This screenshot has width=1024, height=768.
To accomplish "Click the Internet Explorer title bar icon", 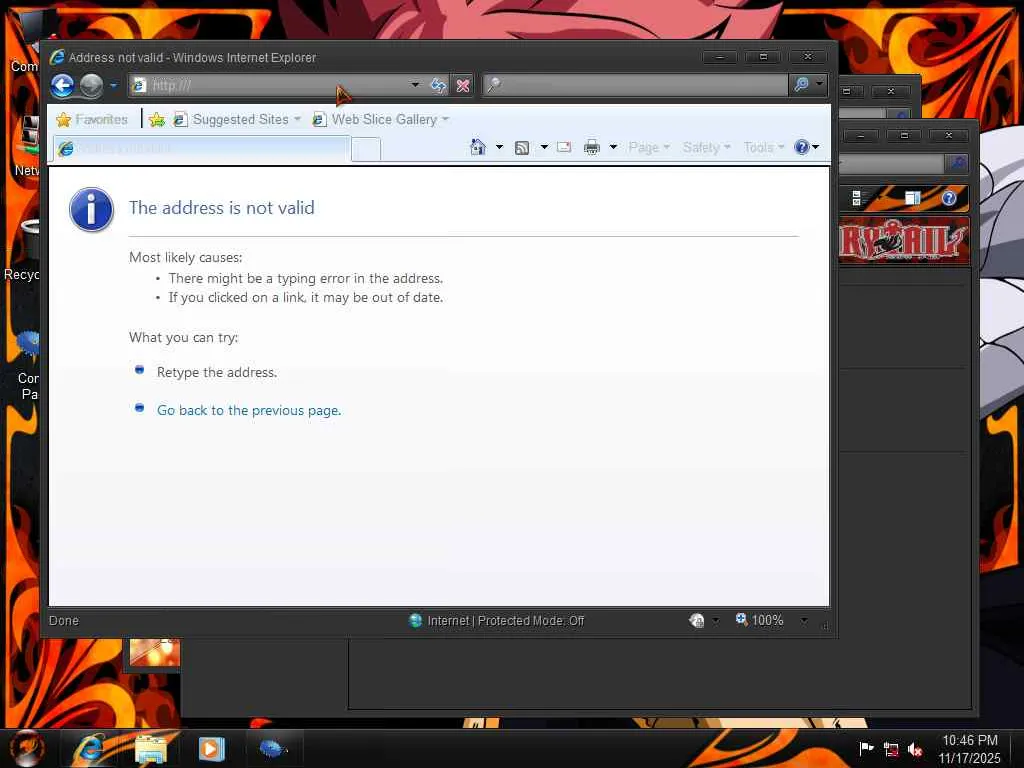I will (x=57, y=57).
